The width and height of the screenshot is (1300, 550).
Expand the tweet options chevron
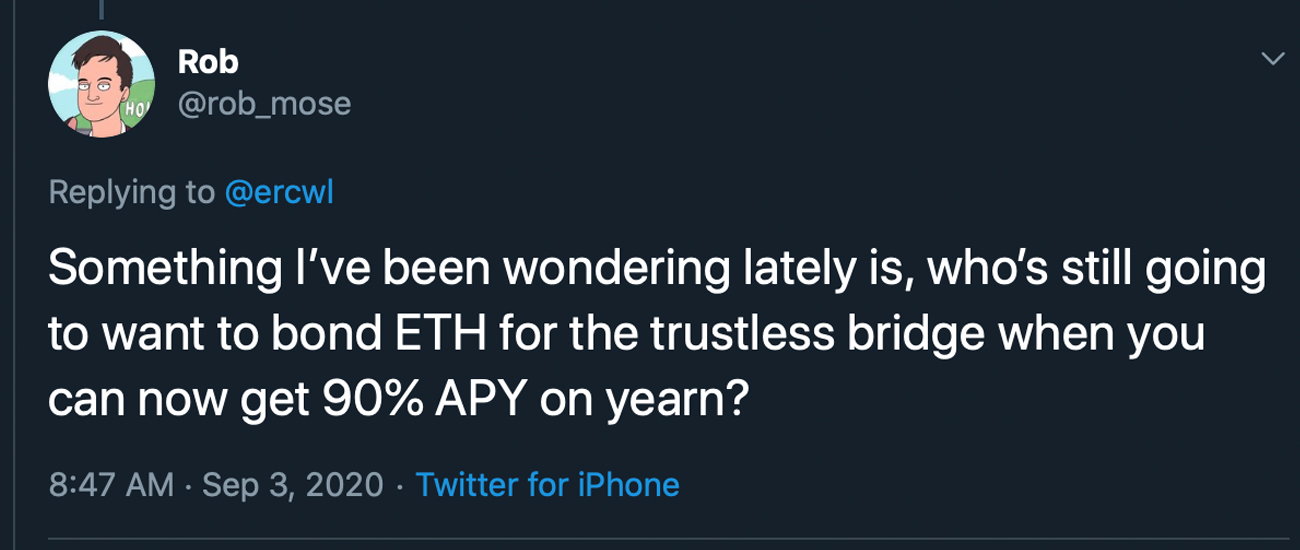tap(1272, 60)
